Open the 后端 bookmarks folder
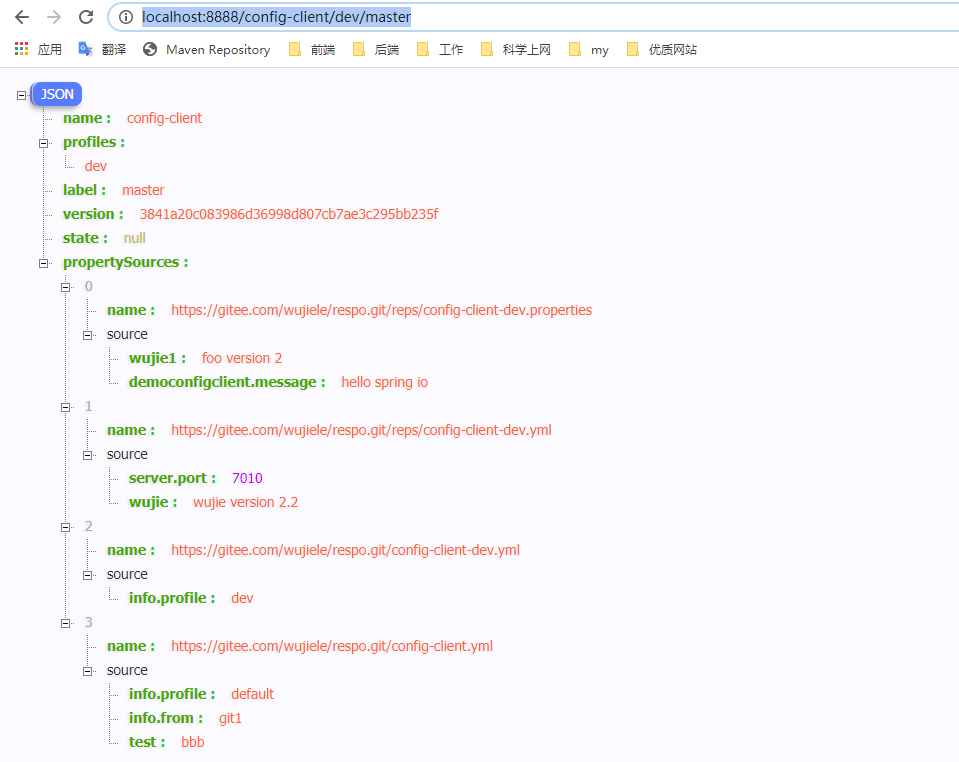Viewport: 959px width, 762px height. pyautogui.click(x=376, y=50)
